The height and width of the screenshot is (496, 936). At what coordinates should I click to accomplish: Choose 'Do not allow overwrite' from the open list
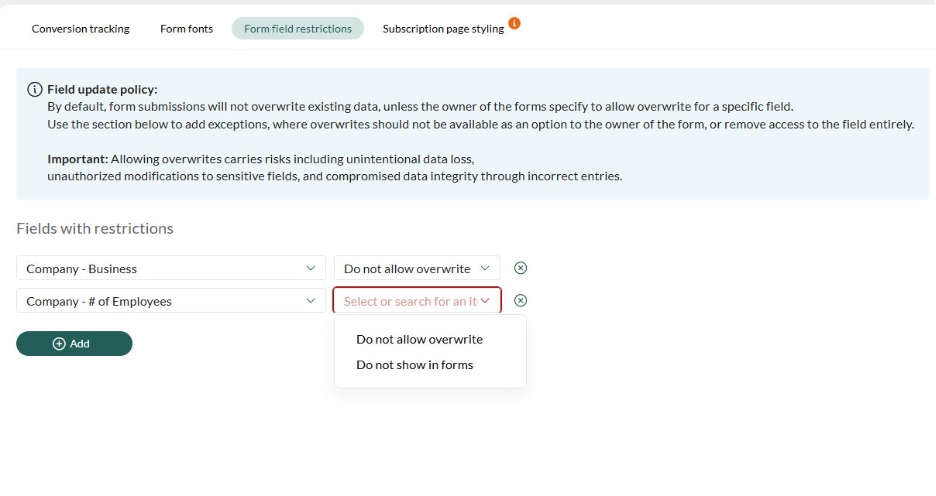[x=419, y=339]
